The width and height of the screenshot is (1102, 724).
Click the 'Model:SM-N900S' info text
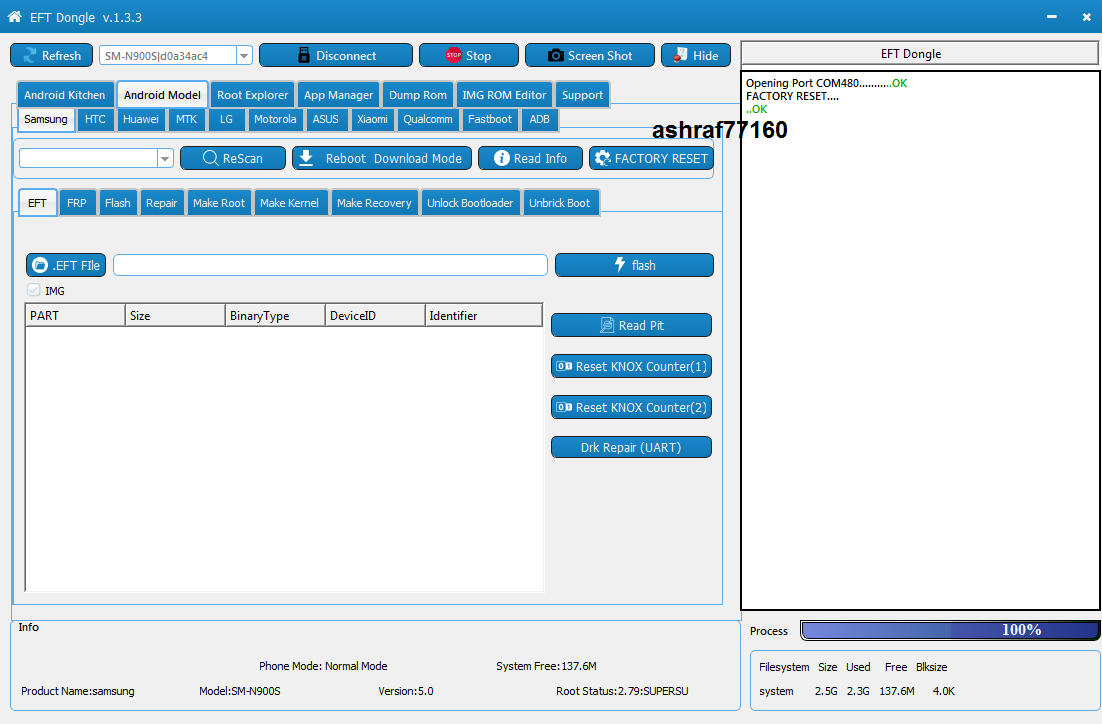click(x=240, y=691)
